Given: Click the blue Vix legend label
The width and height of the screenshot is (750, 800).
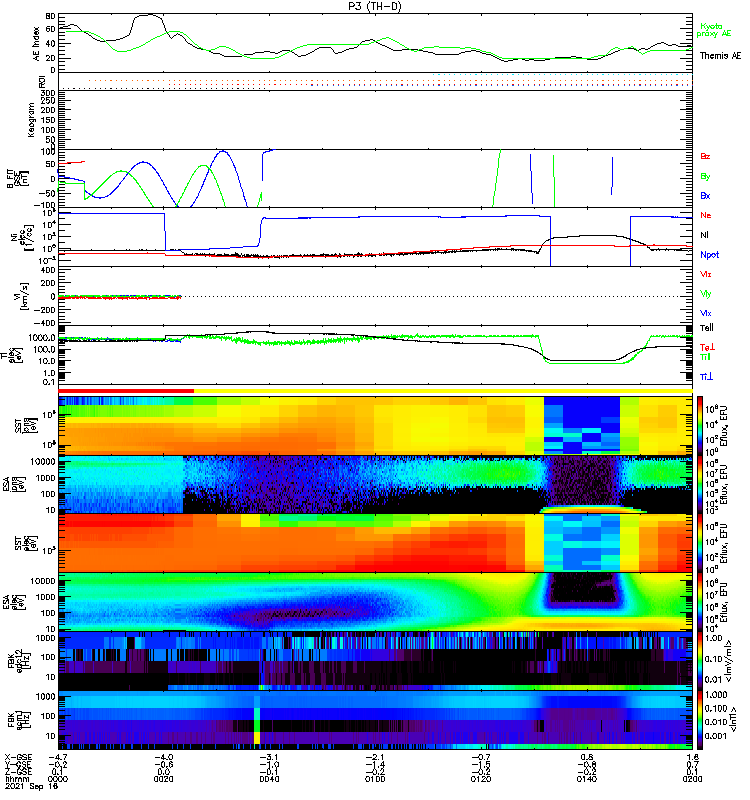Looking at the screenshot, I should [x=706, y=313].
